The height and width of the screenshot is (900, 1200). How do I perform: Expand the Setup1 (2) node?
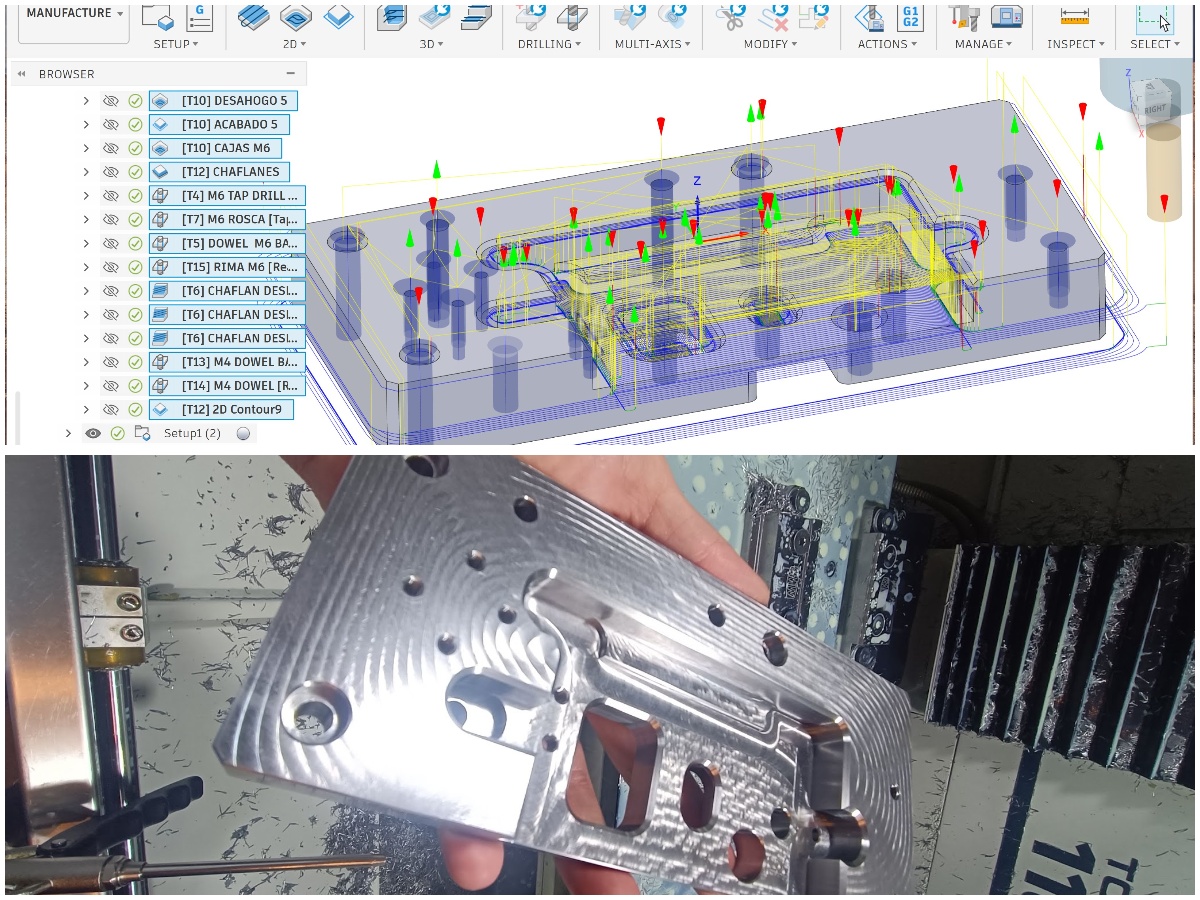(x=68, y=433)
